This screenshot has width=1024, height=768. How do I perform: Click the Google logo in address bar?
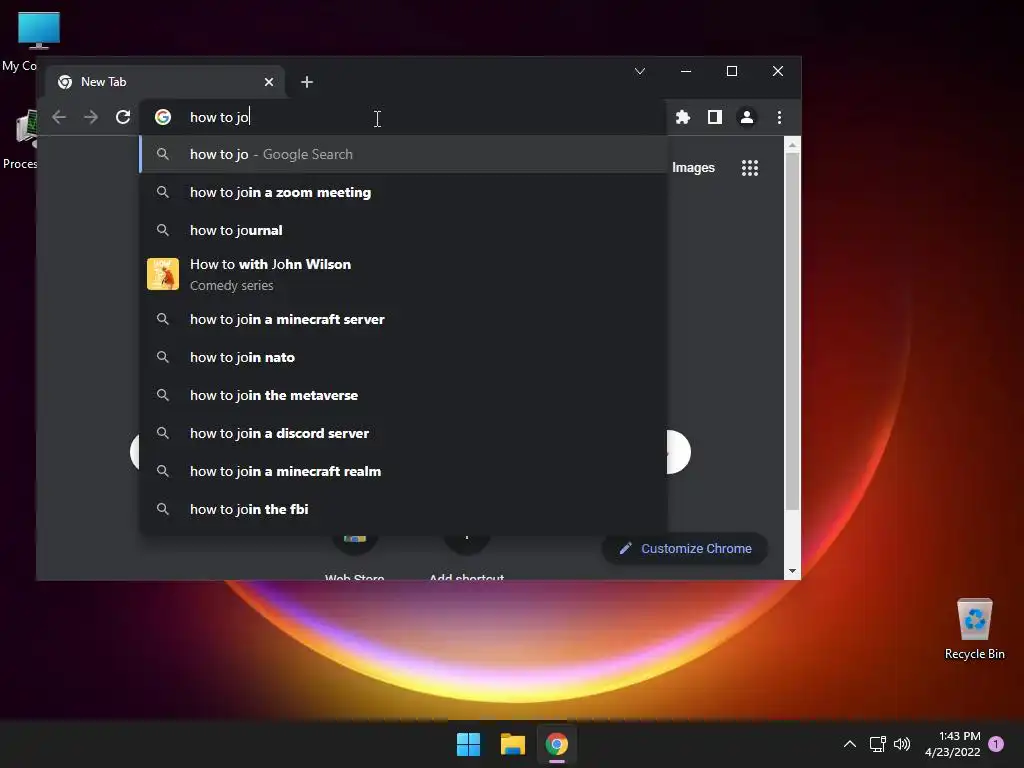163,117
